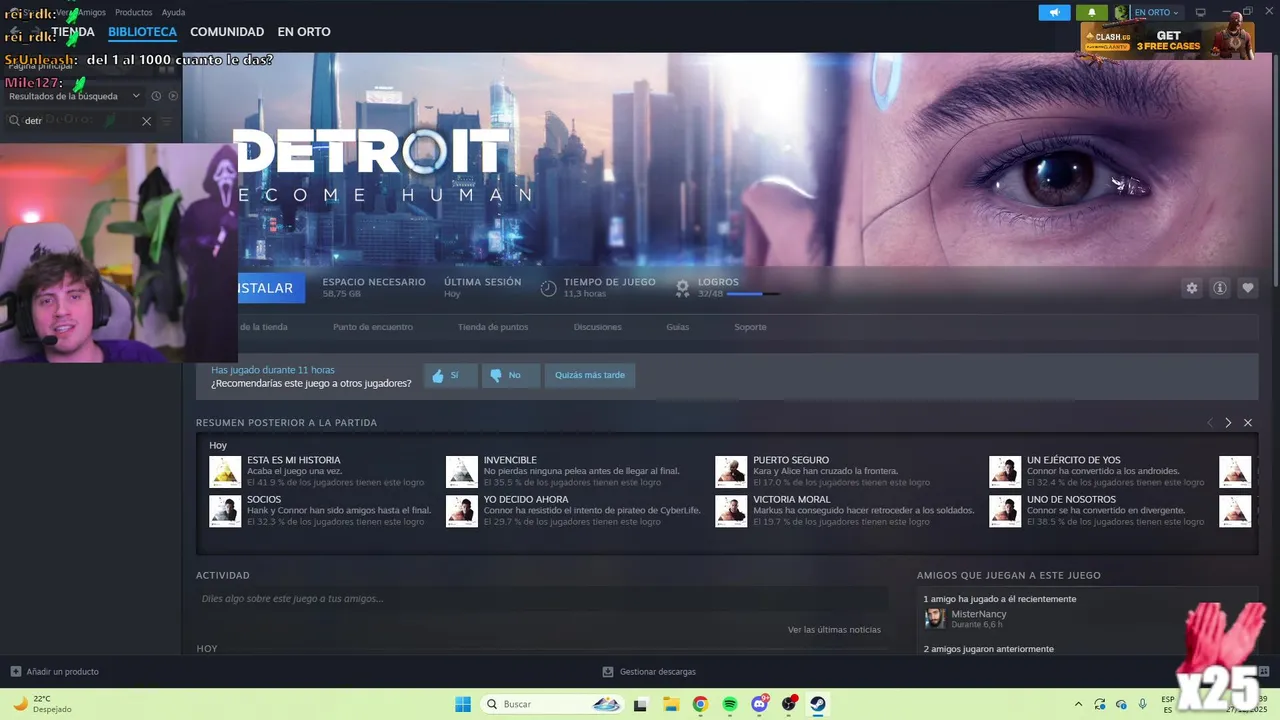Open Gestionar descargas
This screenshot has width=1280, height=720.
pyautogui.click(x=649, y=672)
